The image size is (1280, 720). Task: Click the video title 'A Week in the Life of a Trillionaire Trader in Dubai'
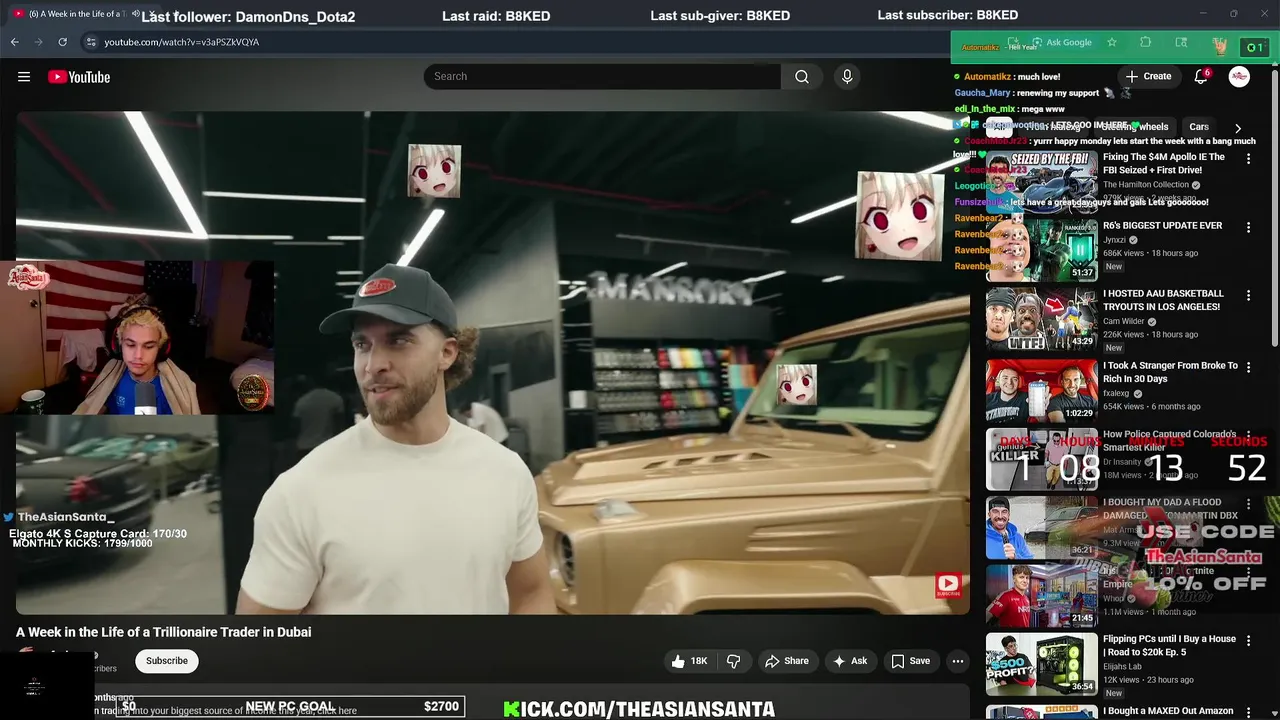(x=163, y=632)
